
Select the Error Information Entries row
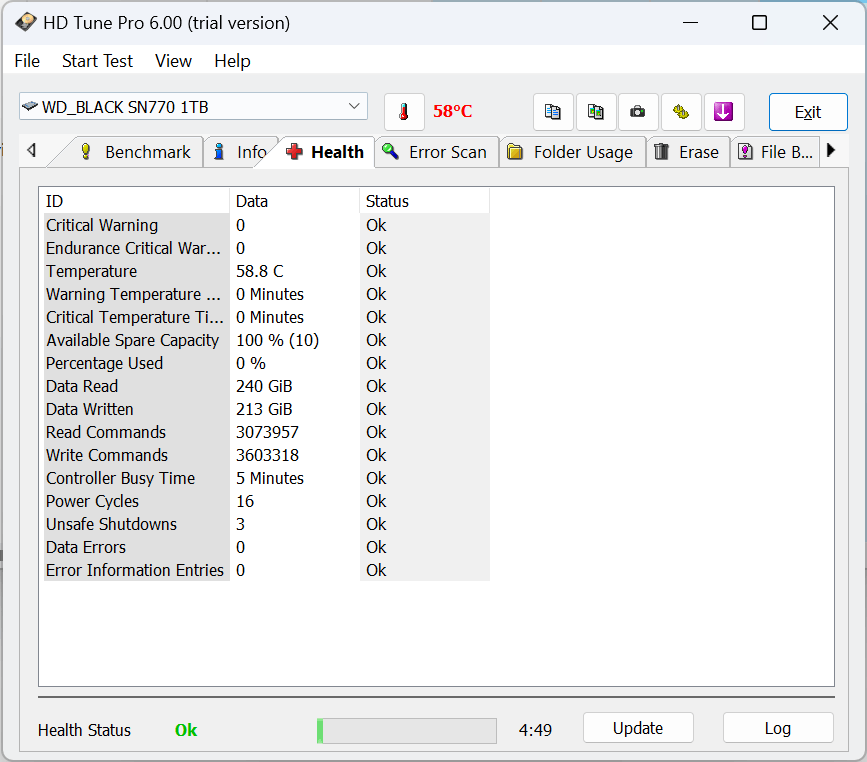pyautogui.click(x=267, y=570)
